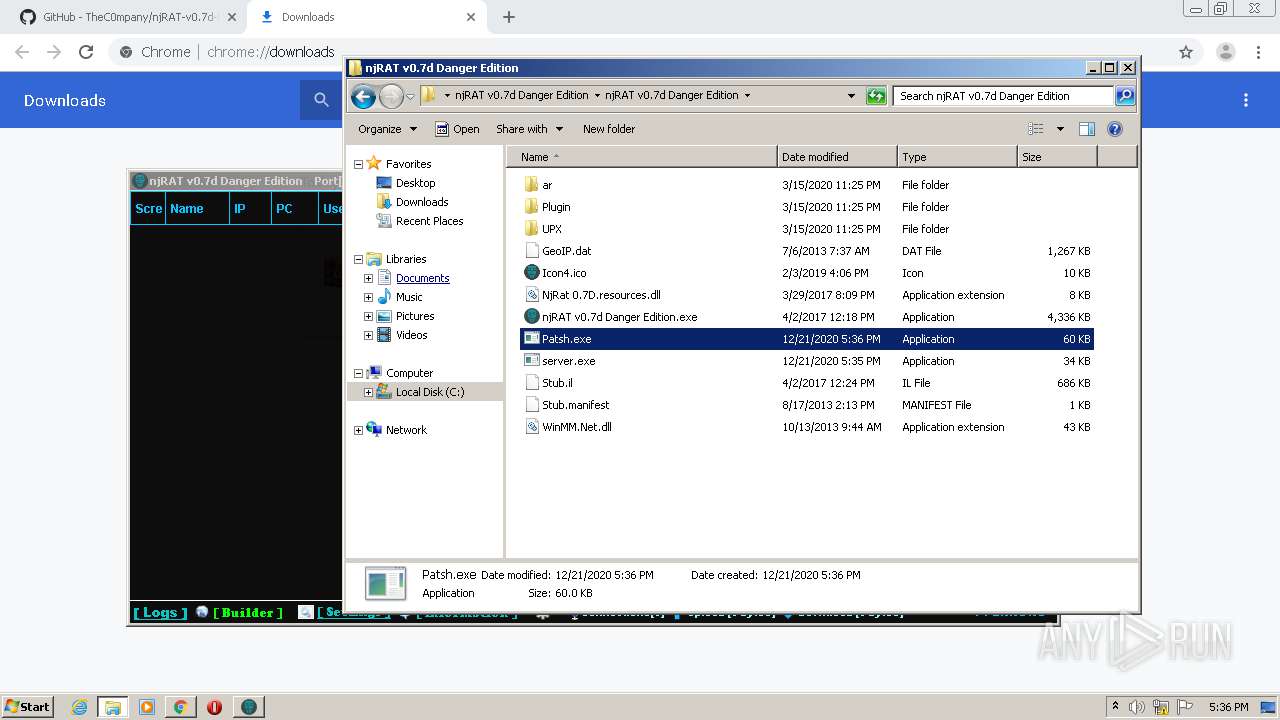This screenshot has width=1280, height=720.
Task: Select the Stub.il file icon
Action: (x=532, y=383)
